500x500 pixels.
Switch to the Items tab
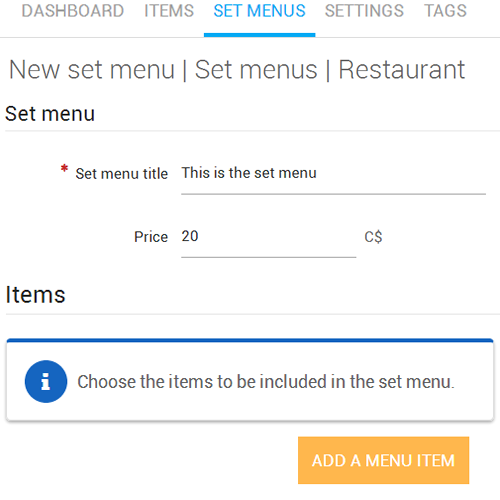click(169, 11)
